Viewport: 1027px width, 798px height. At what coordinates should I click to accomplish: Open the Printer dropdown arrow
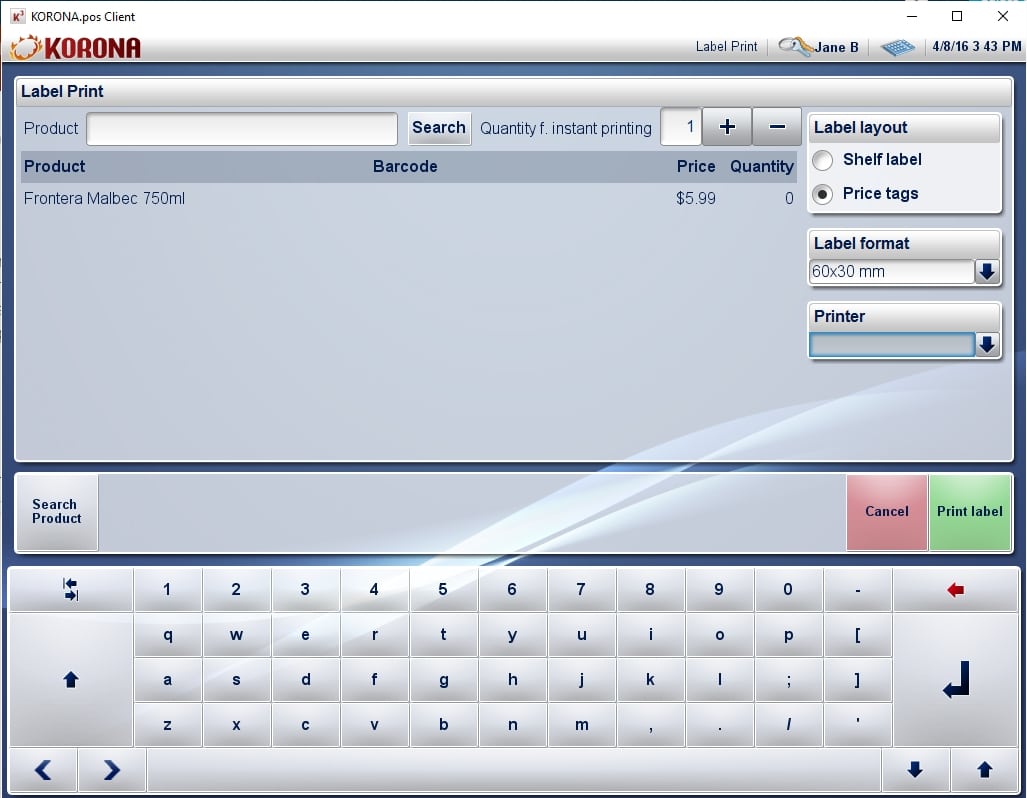click(x=987, y=345)
